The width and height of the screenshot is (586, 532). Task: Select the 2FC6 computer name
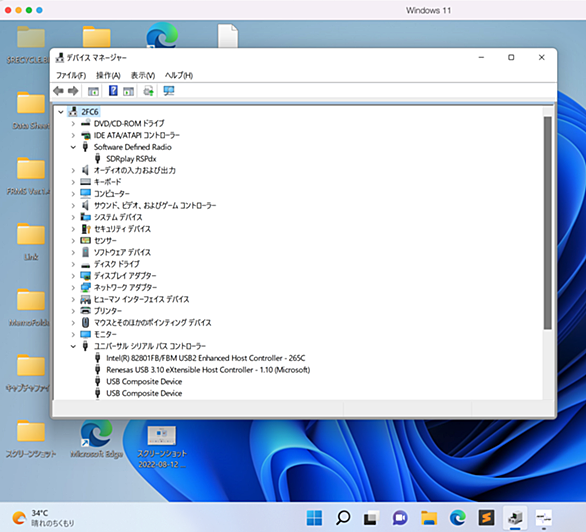click(90, 112)
